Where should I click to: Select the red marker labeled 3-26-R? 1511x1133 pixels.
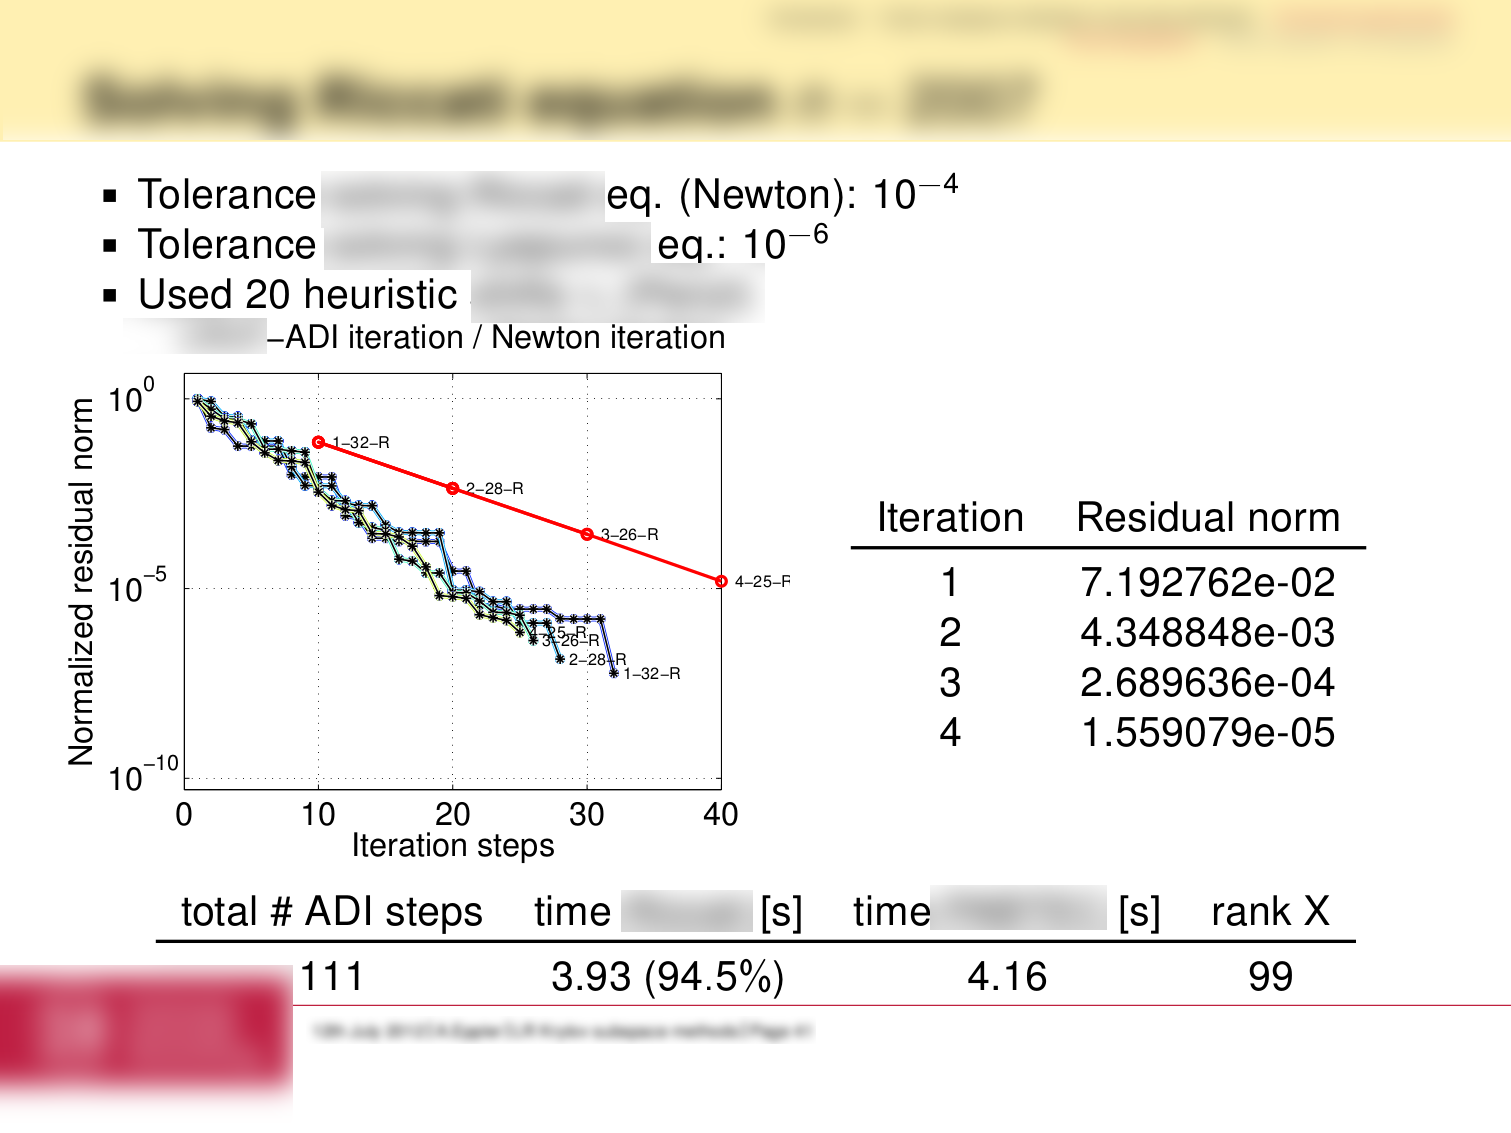tap(588, 533)
